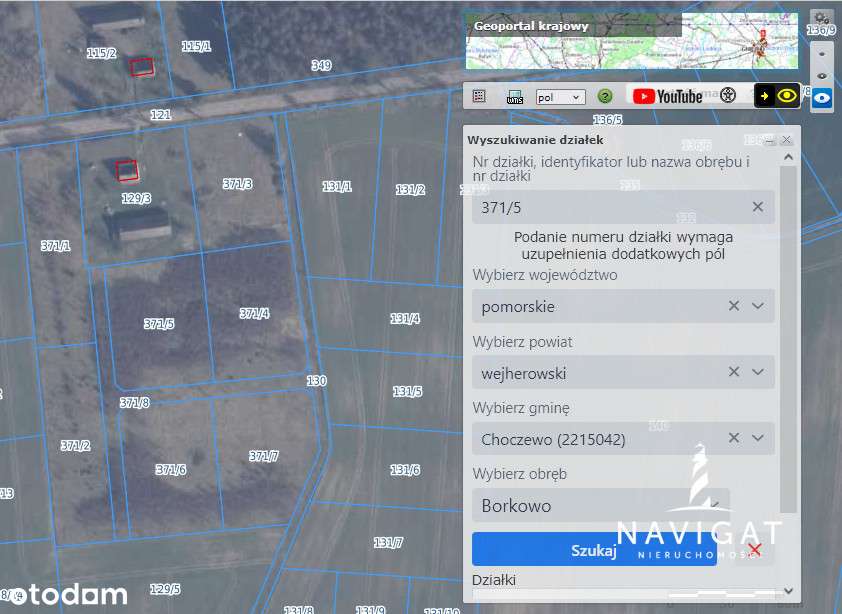Open the WMS services icon
This screenshot has height=614, width=842.
(x=514, y=97)
